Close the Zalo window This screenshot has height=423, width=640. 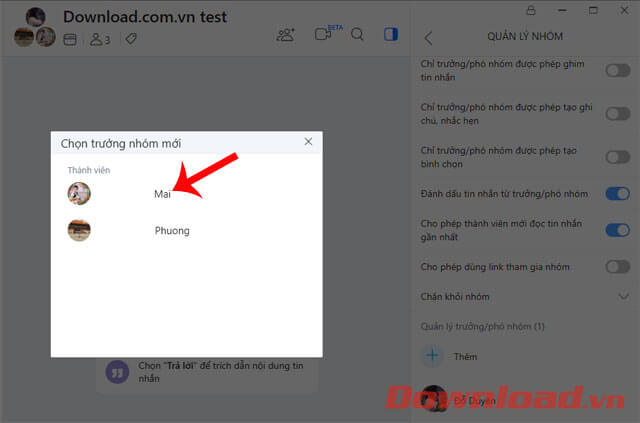point(624,11)
